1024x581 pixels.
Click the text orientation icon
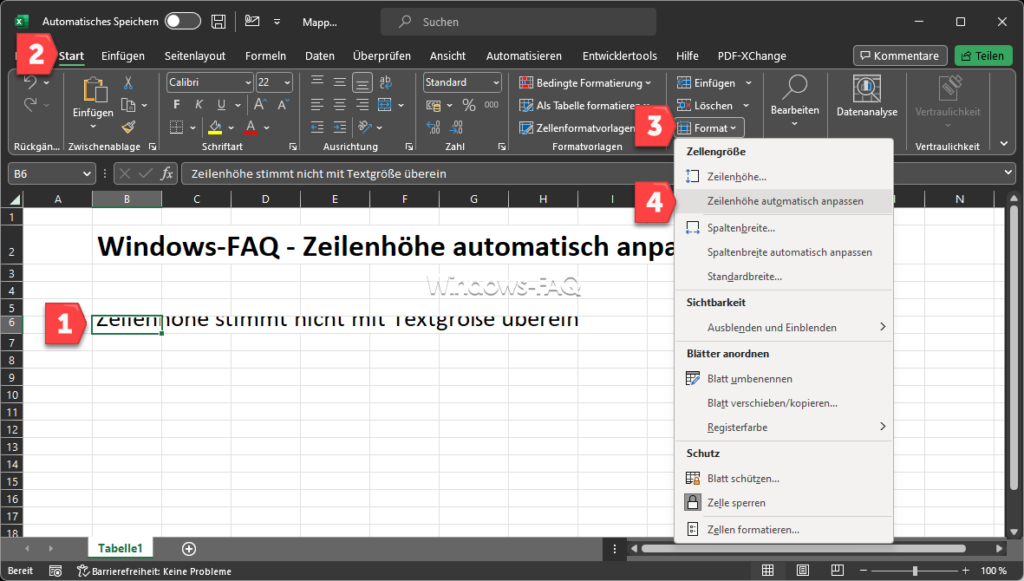pyautogui.click(x=365, y=127)
